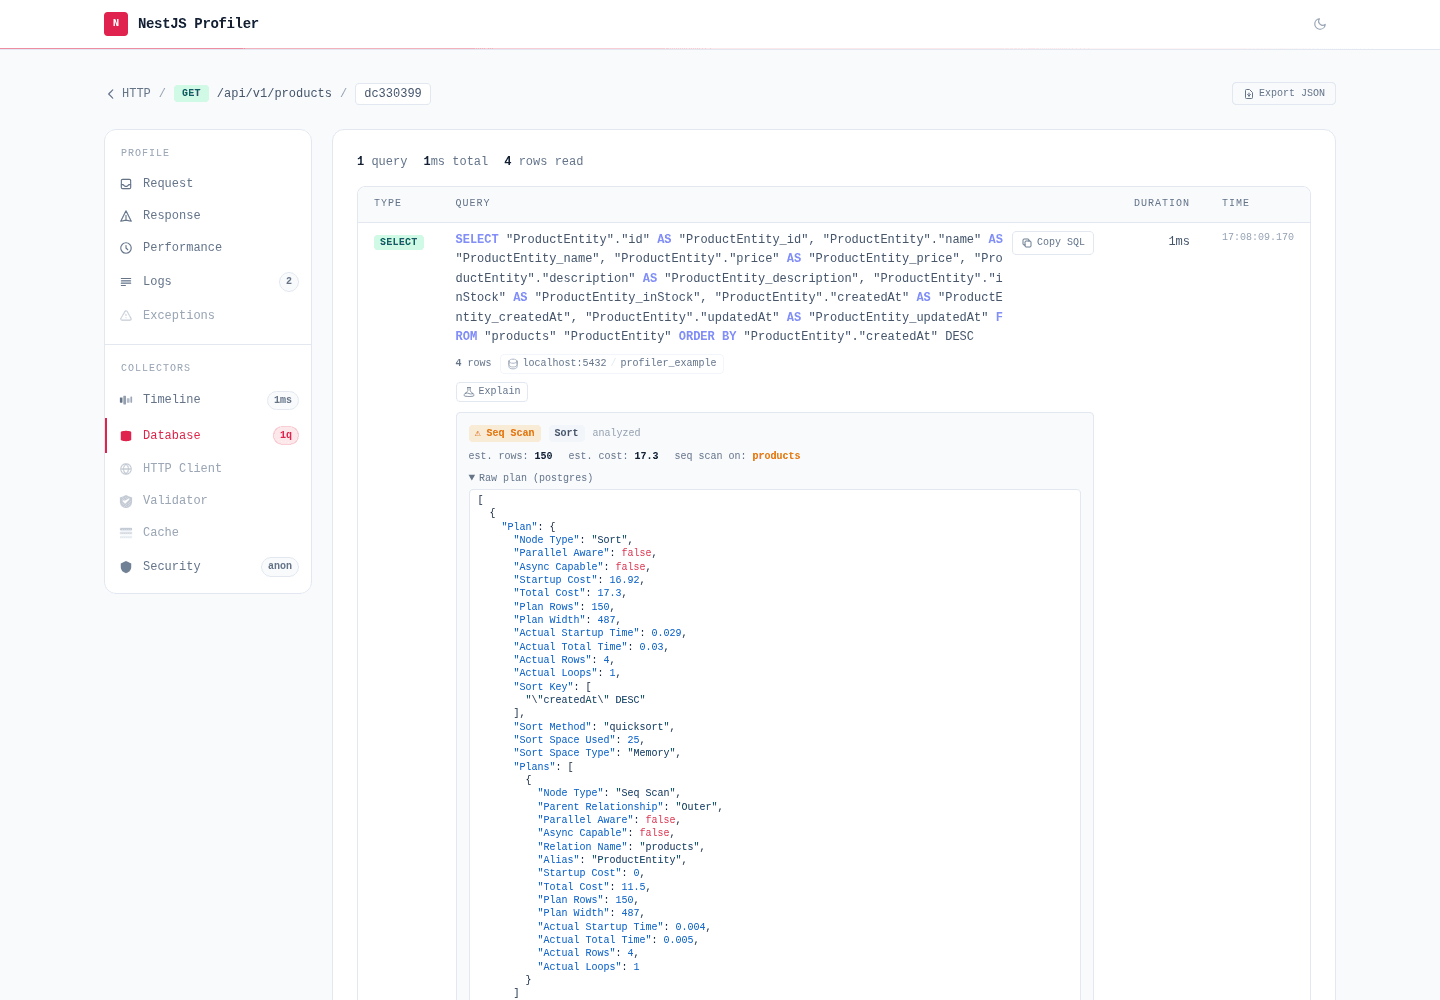The width and height of the screenshot is (1440, 1000).
Task: Go to HTTP breadcrumb link
Action: 136,94
